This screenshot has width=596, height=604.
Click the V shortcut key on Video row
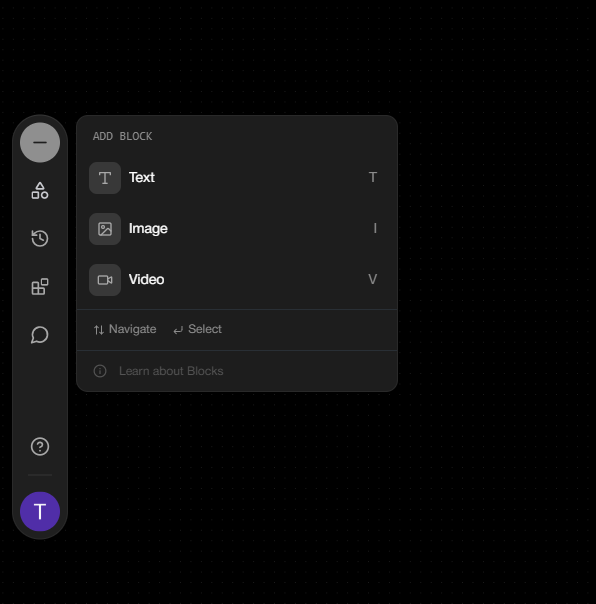373,279
